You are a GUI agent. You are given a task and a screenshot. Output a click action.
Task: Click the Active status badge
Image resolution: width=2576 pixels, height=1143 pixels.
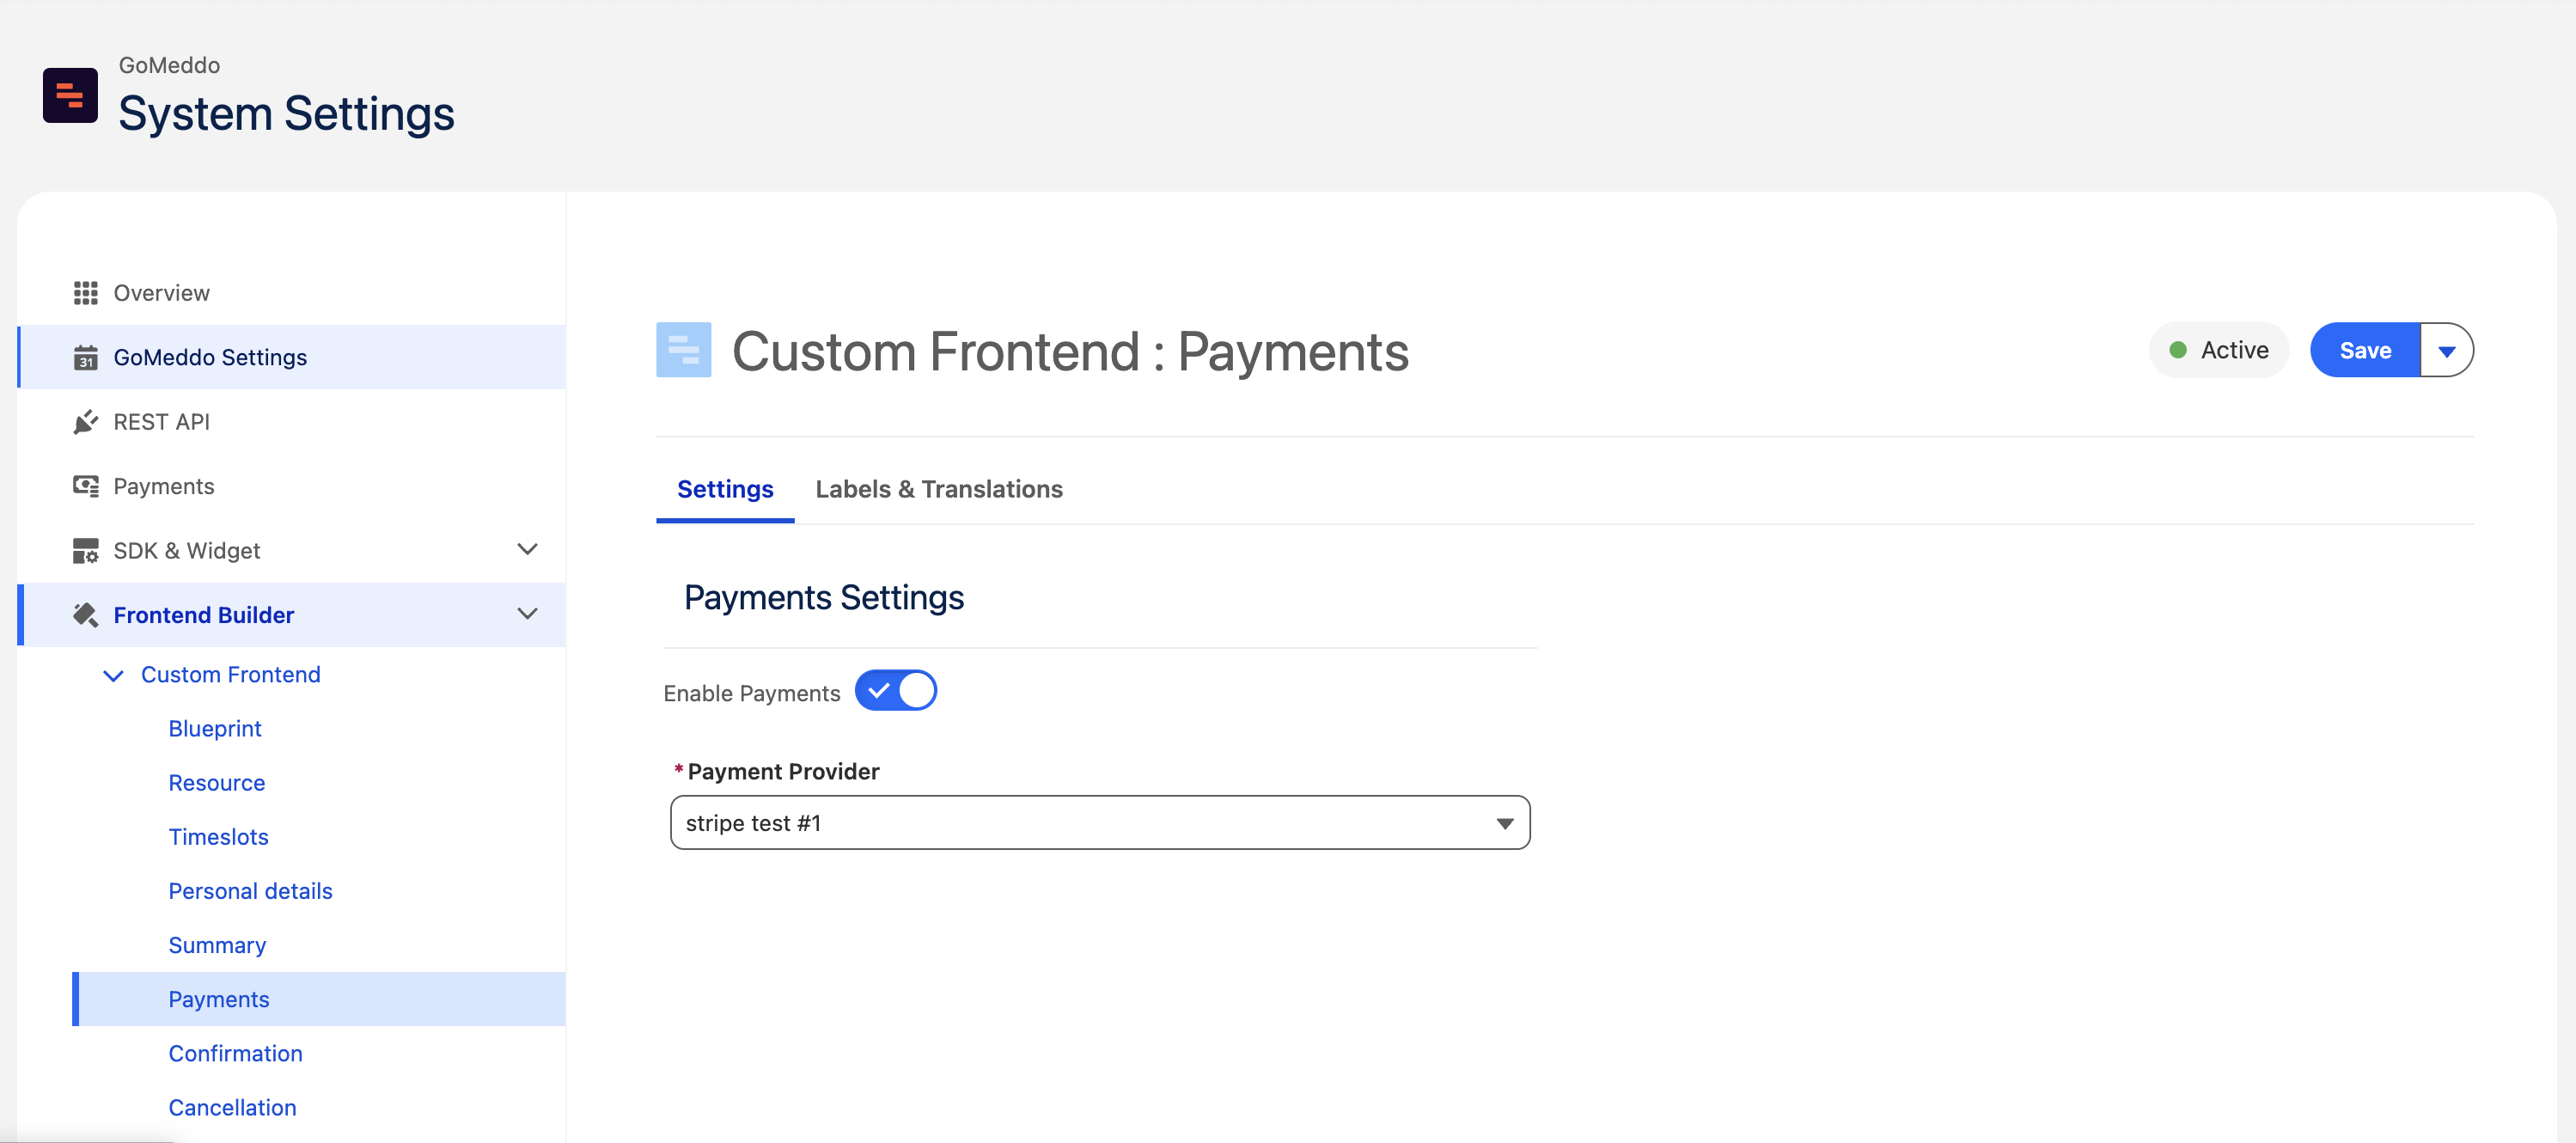pyautogui.click(x=2218, y=351)
